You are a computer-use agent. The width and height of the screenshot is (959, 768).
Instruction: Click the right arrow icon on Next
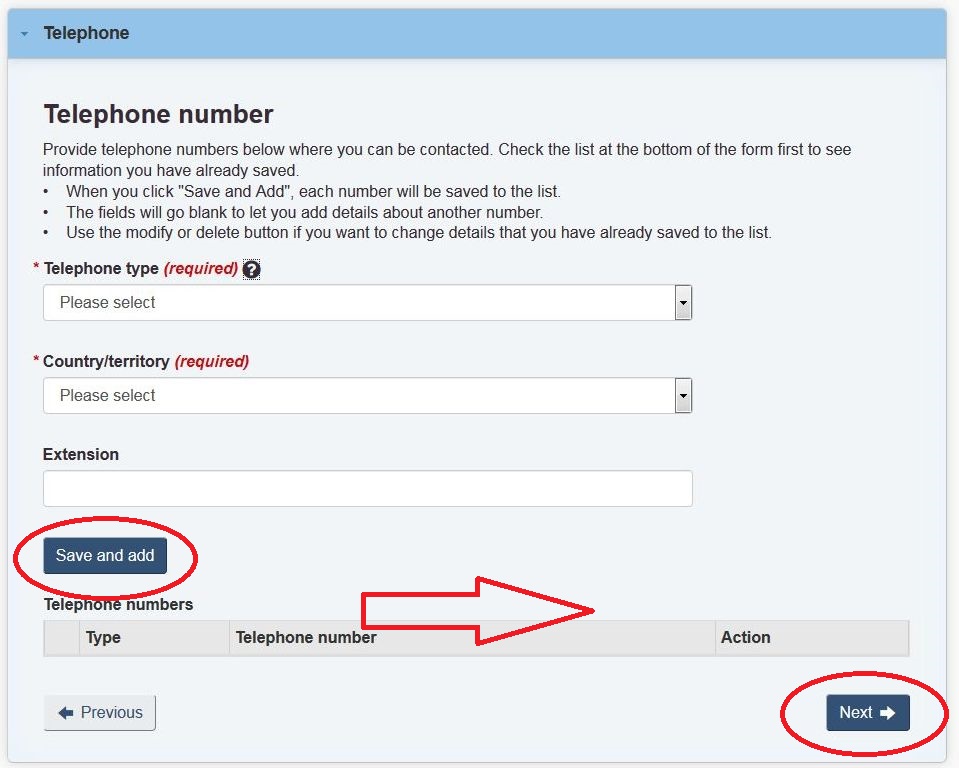pyautogui.click(x=888, y=713)
